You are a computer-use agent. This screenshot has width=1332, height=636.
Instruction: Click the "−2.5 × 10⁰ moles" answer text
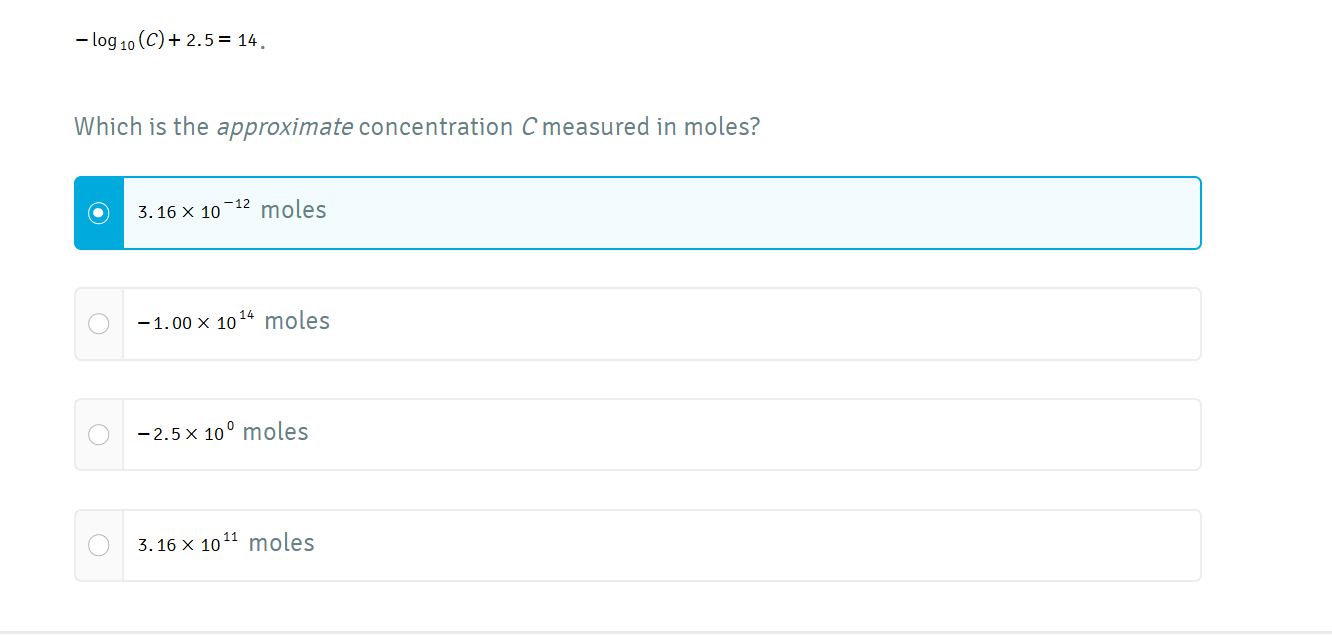223,433
